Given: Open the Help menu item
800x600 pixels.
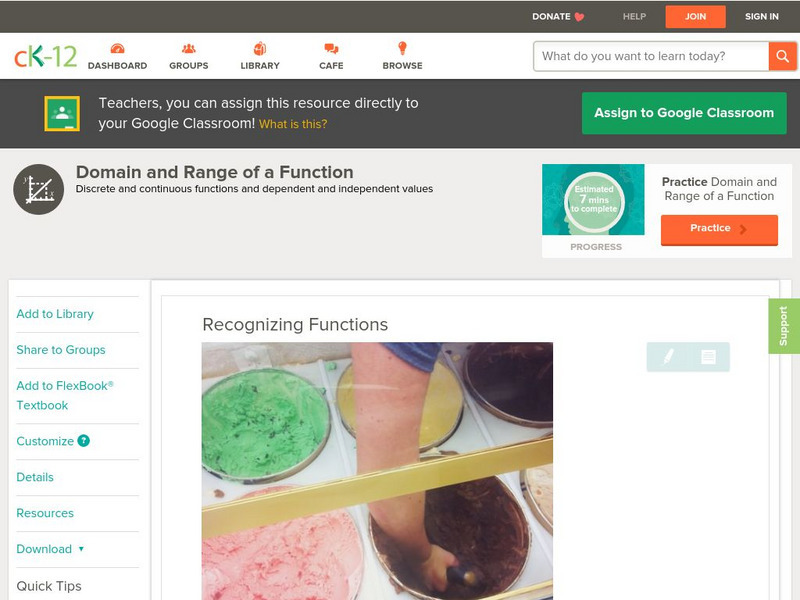Looking at the screenshot, I should click(x=634, y=16).
